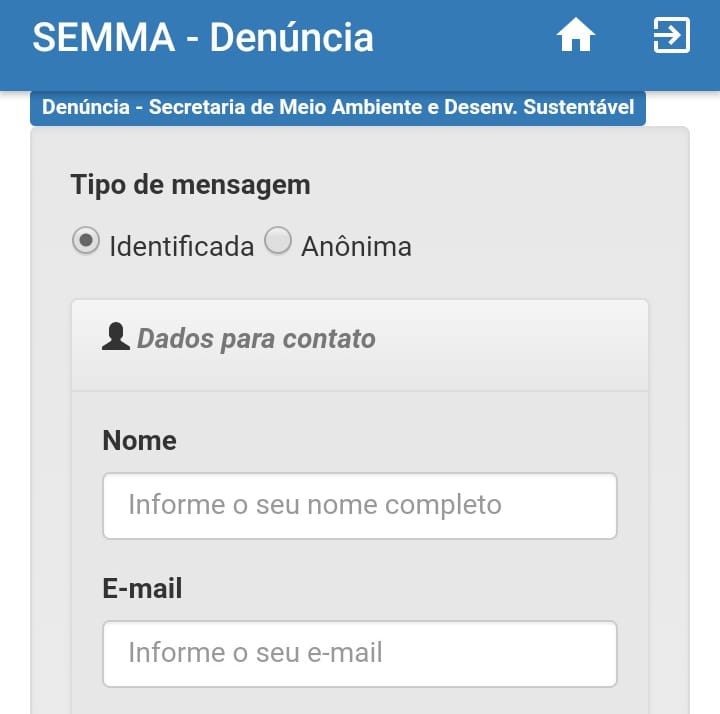The height and width of the screenshot is (714, 720).
Task: Click the Nome field label
Action: point(140,440)
